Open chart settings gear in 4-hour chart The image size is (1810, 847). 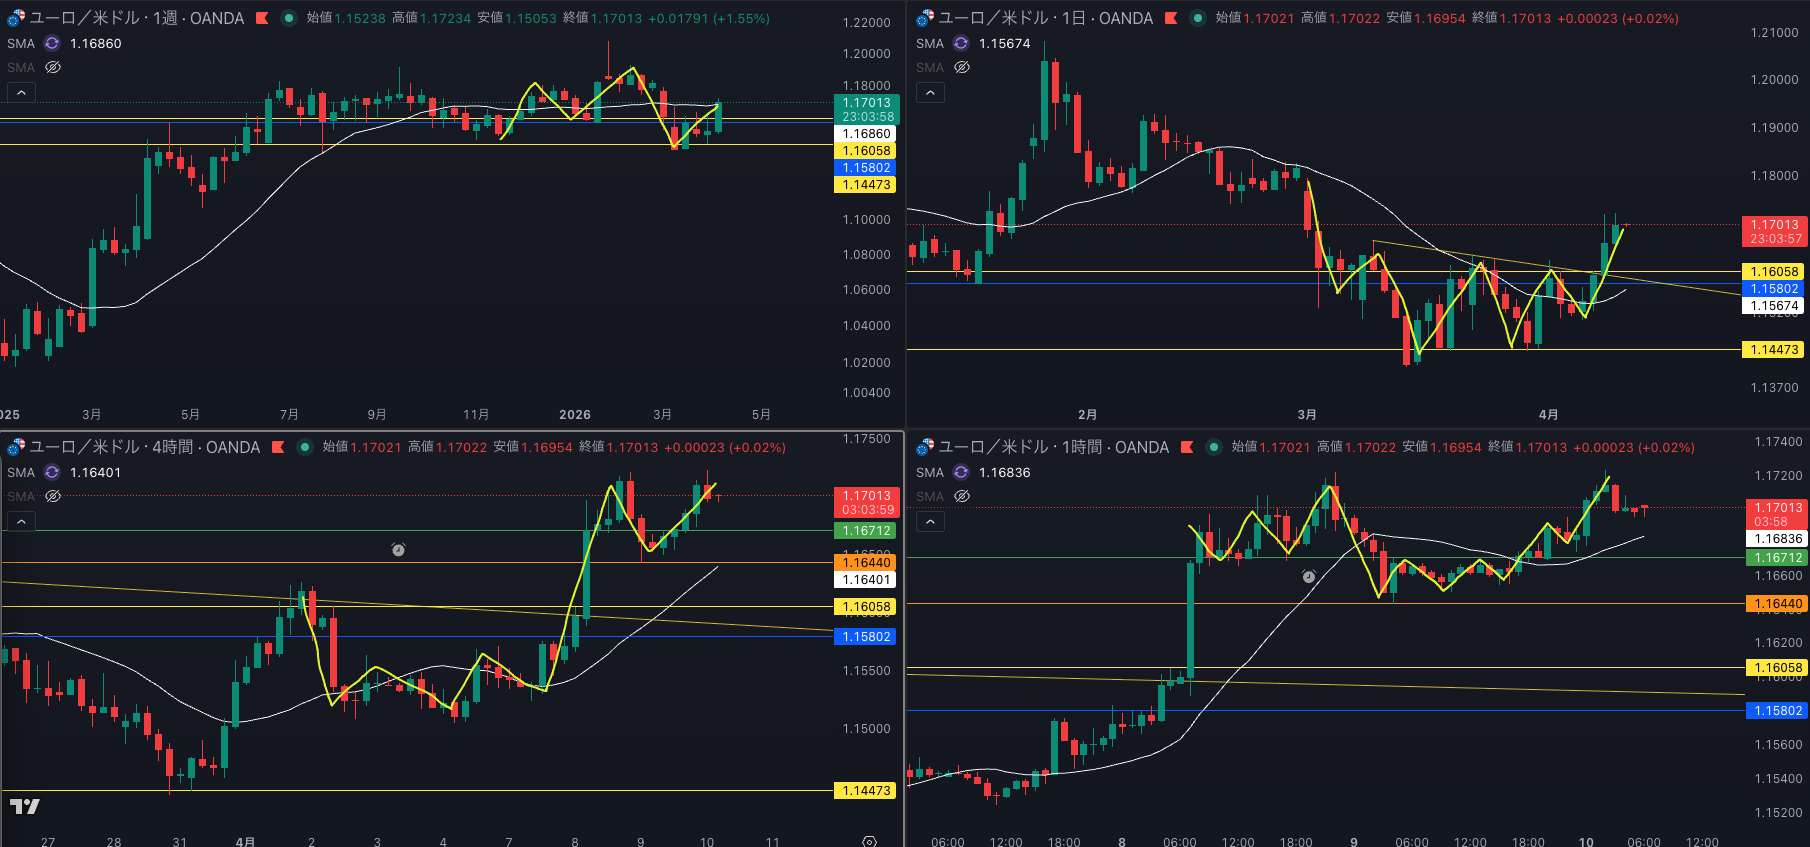click(x=869, y=841)
